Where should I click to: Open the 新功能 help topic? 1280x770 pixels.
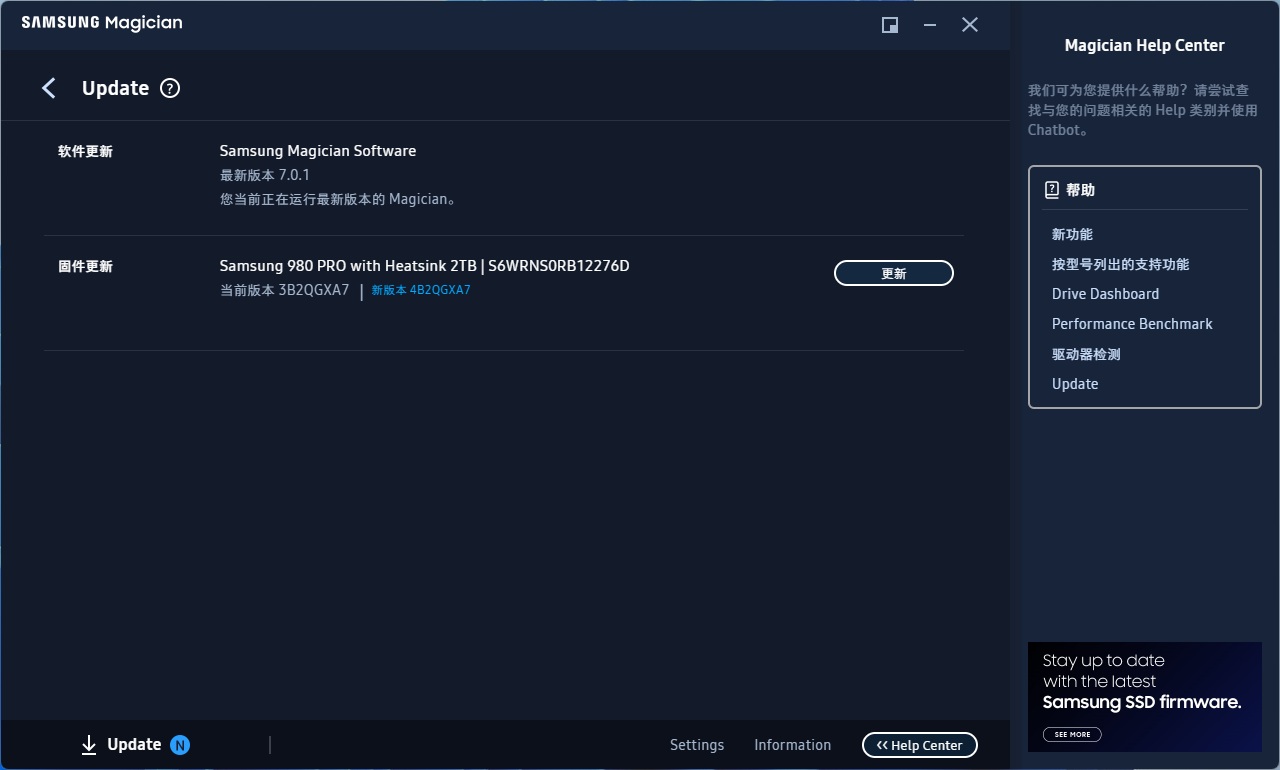(x=1072, y=234)
